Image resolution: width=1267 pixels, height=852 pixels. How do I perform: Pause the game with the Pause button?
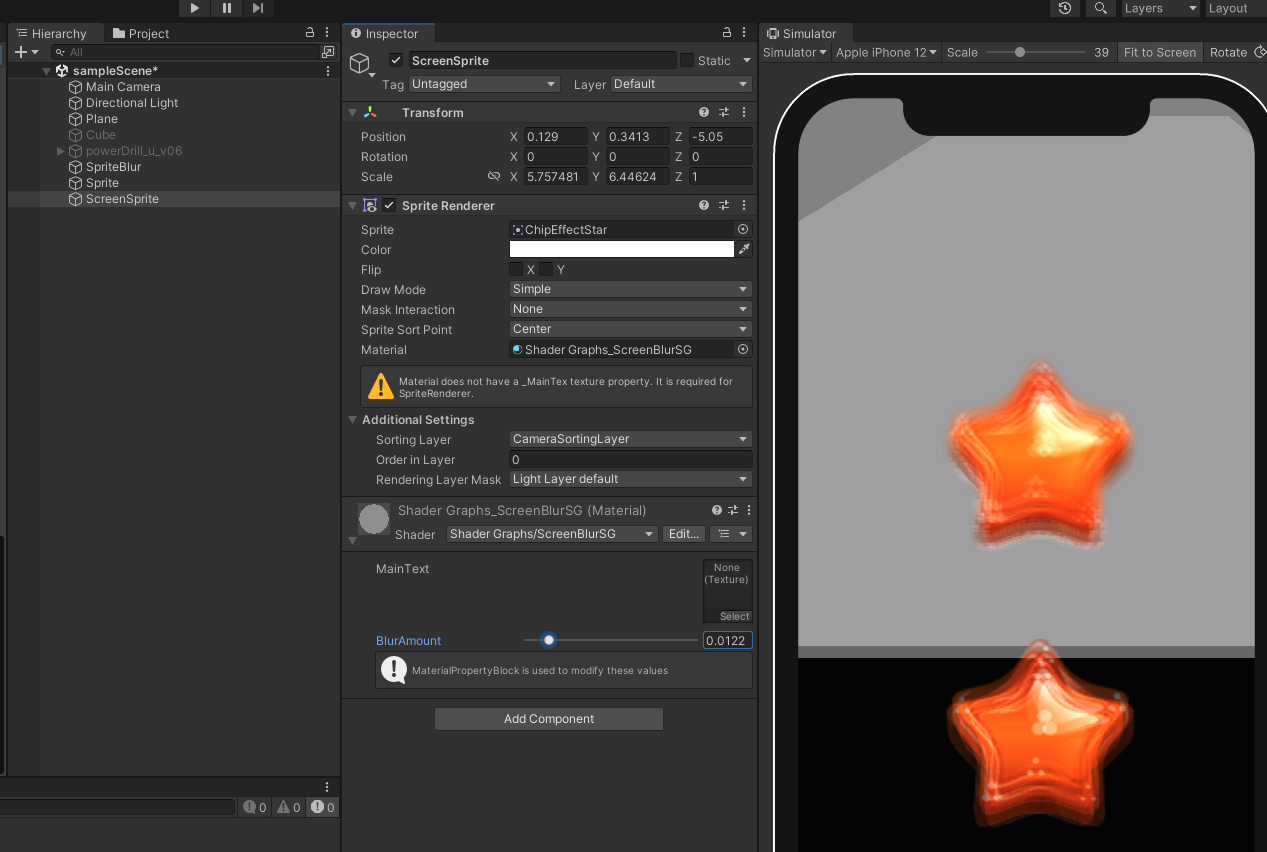pos(227,8)
